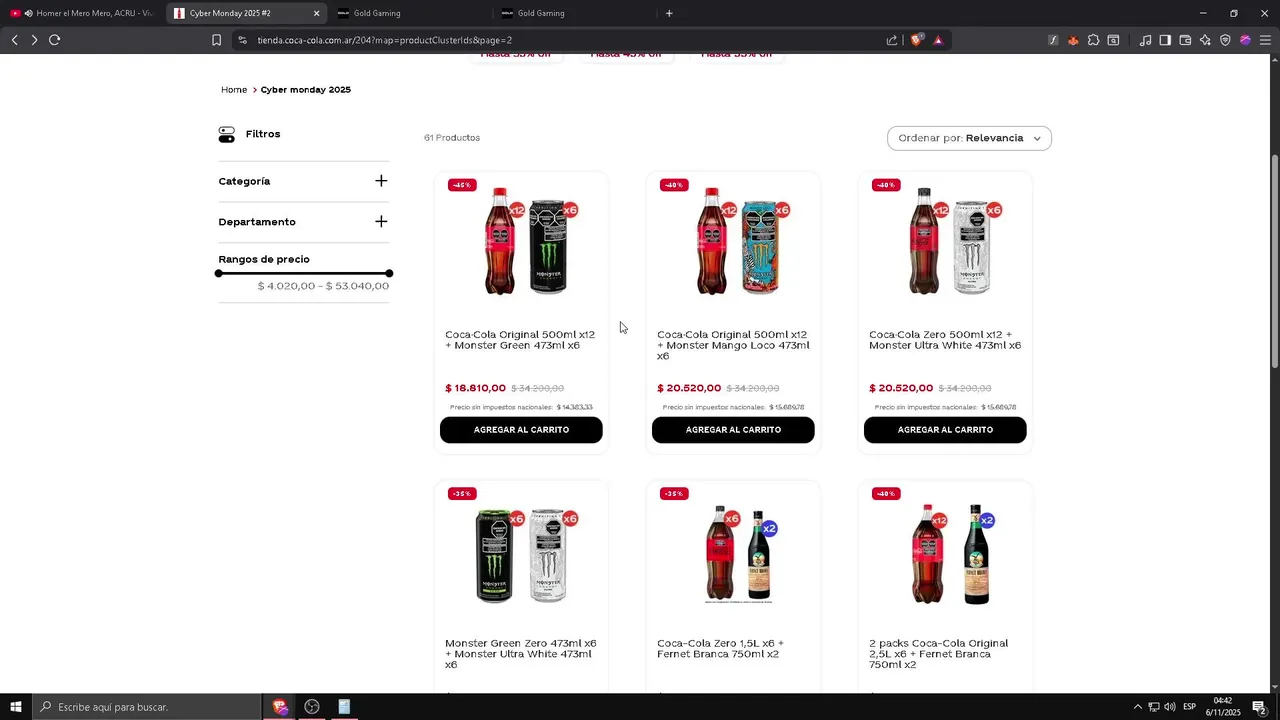Screen dimensions: 1280x720
Task: Add Coca-Cola + Monster Green to cart
Action: tap(521, 430)
